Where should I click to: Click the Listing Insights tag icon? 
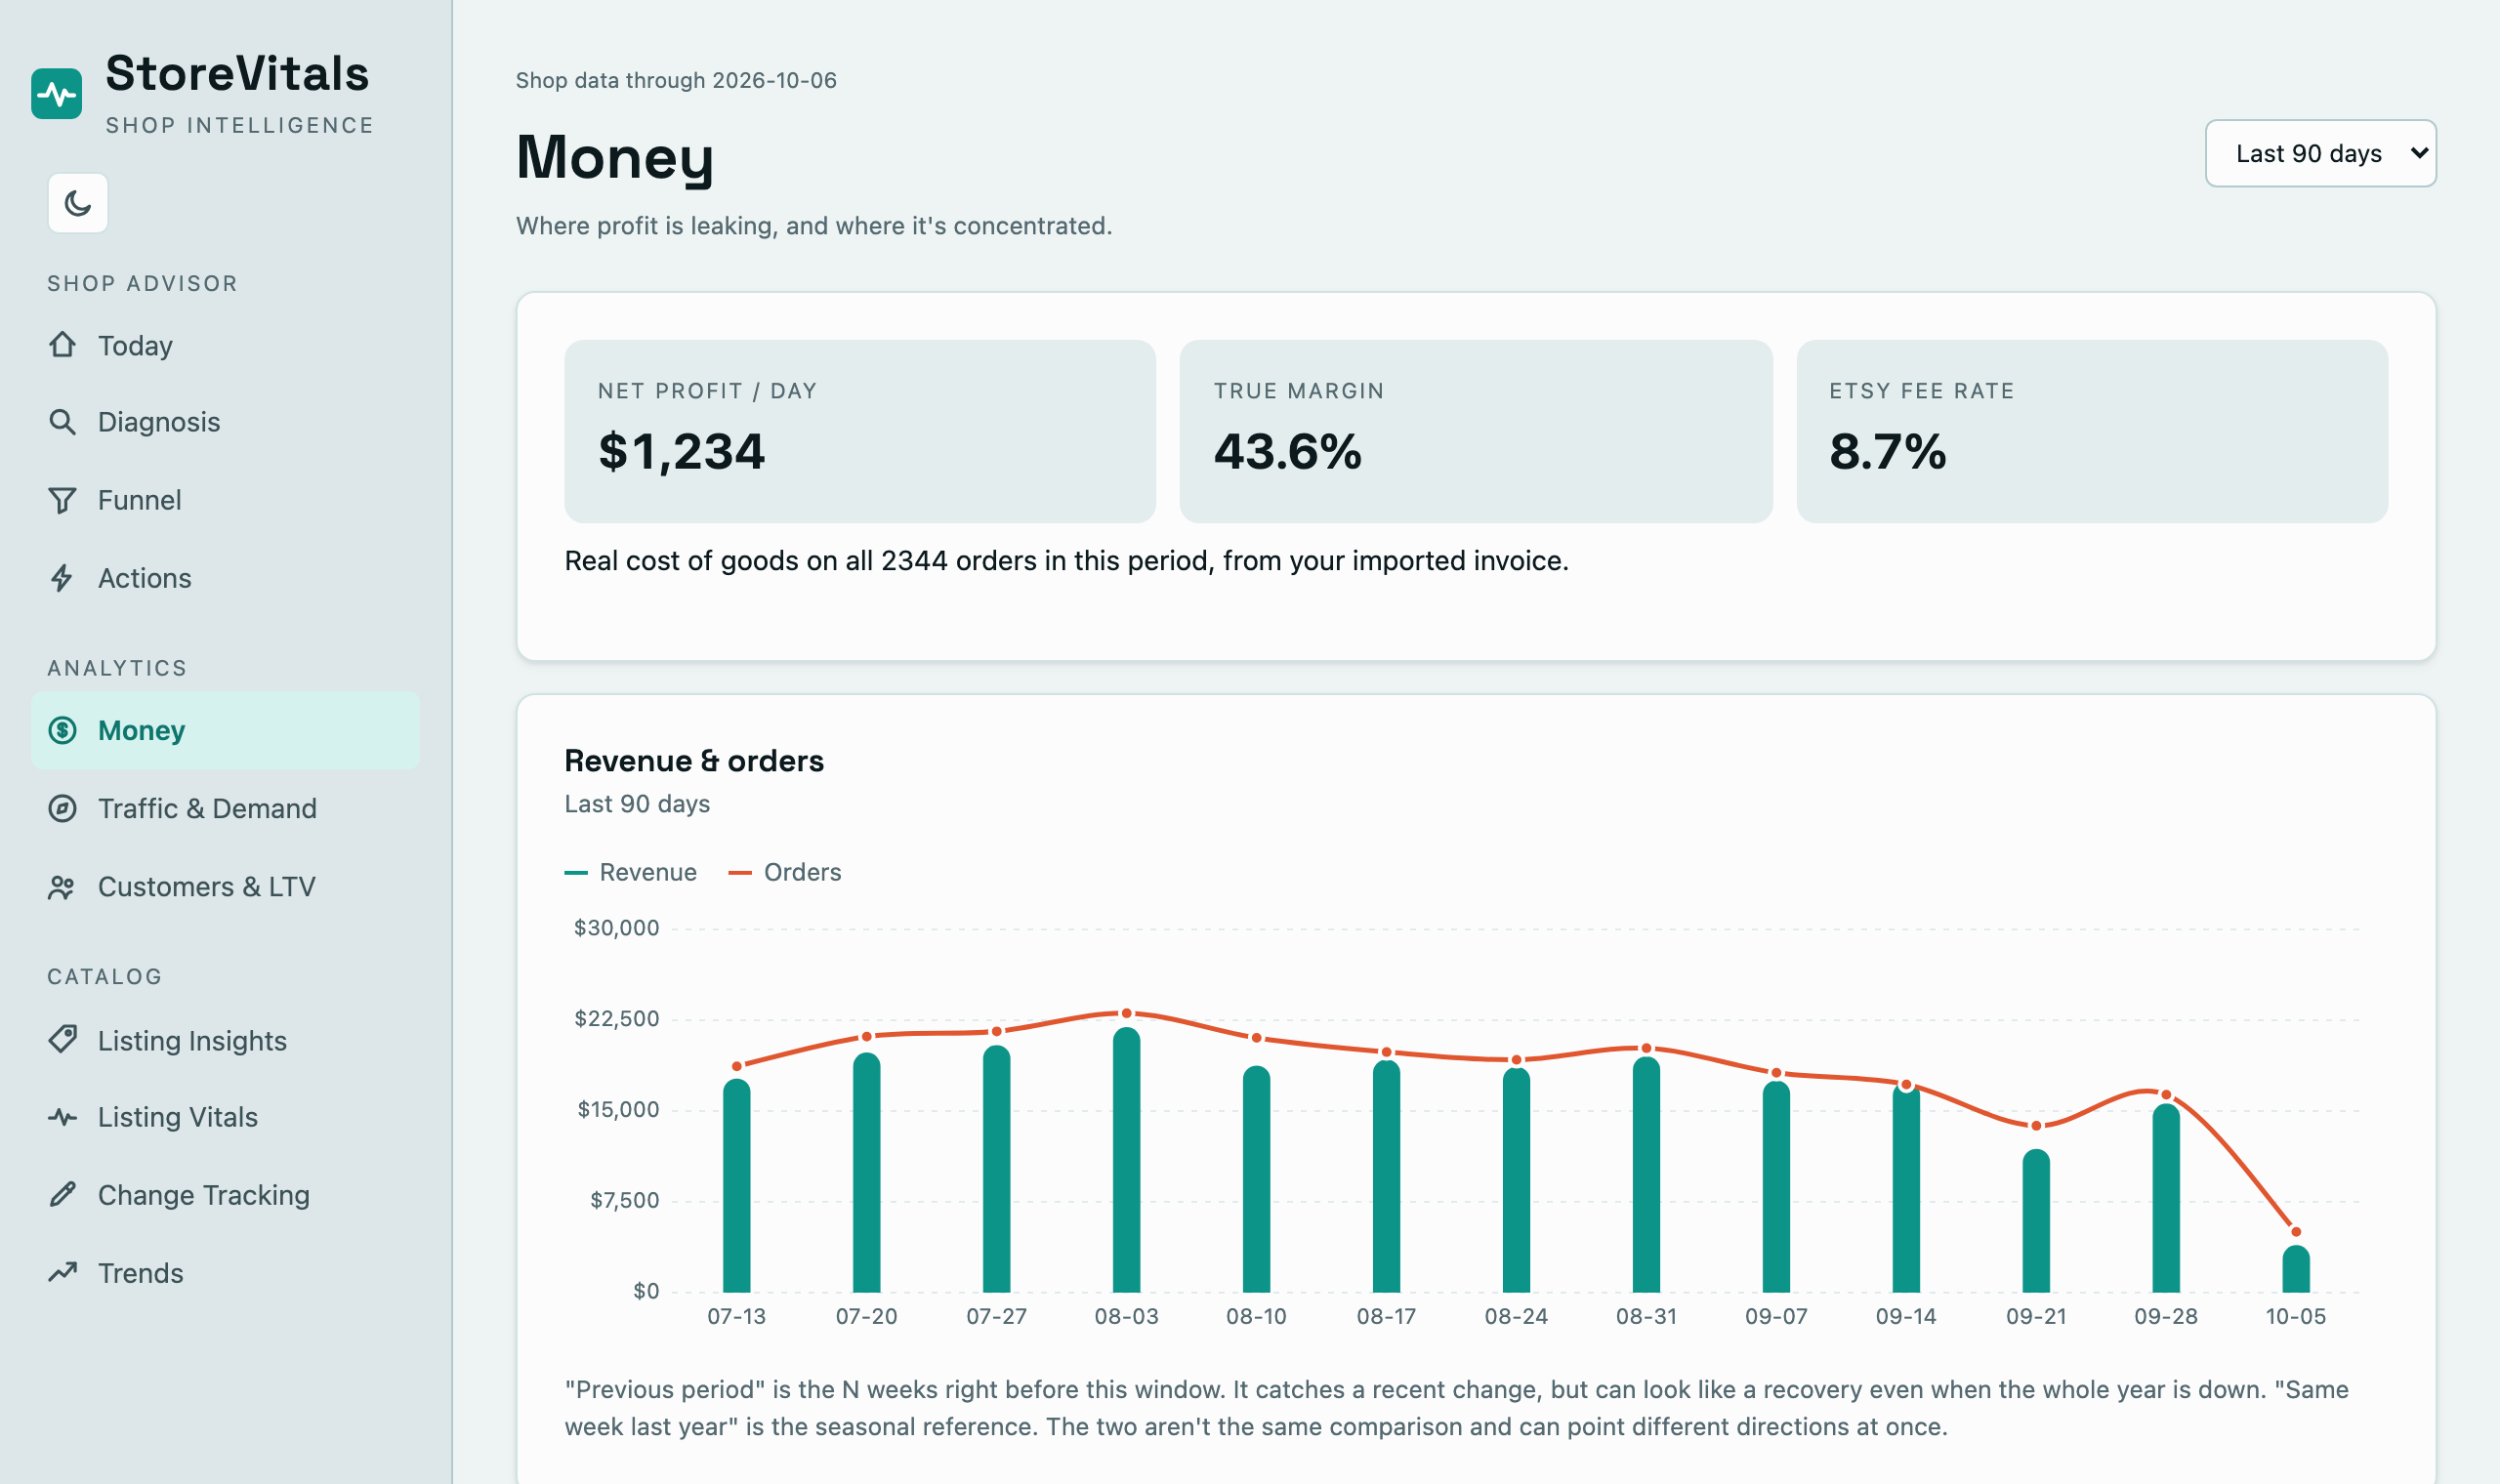coord(62,1040)
